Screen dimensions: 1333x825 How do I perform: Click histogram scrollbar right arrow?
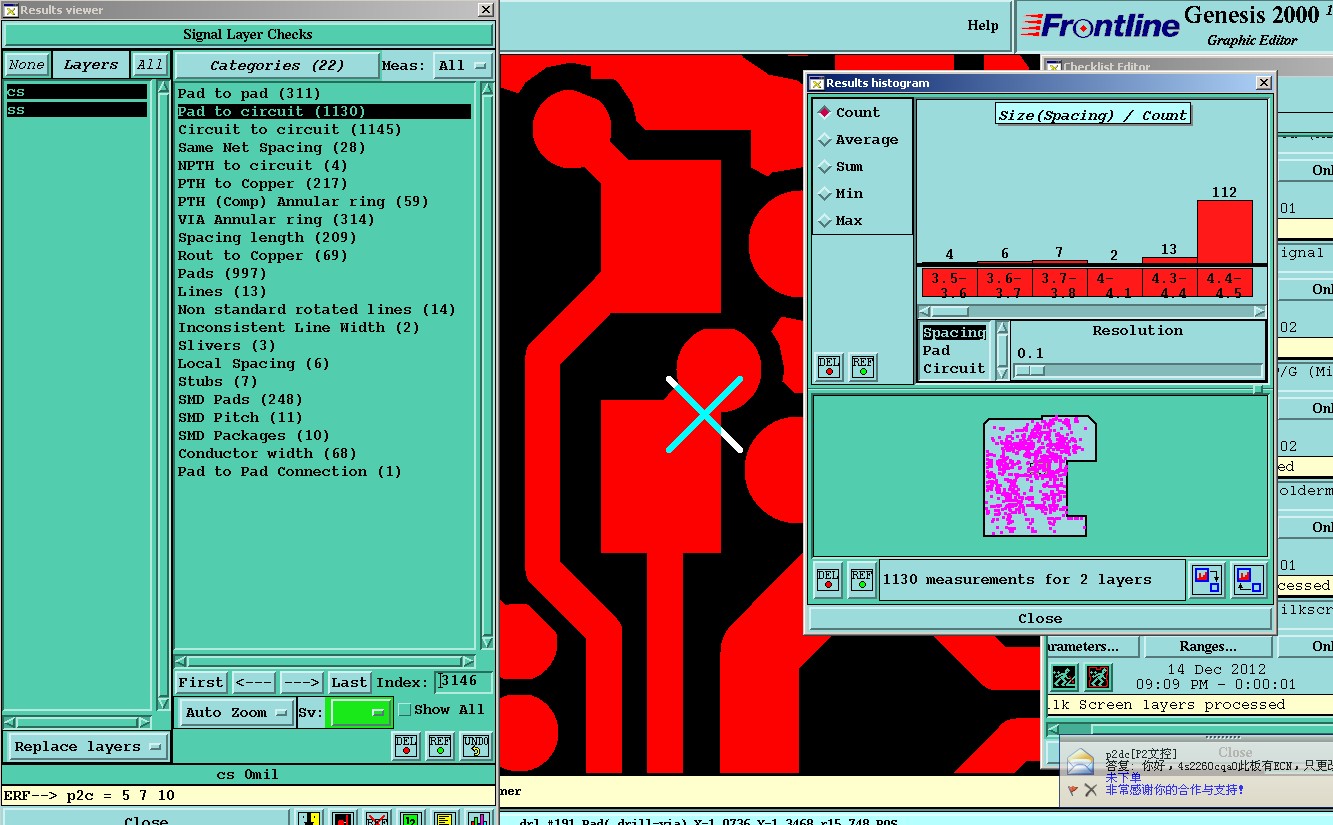point(1259,311)
